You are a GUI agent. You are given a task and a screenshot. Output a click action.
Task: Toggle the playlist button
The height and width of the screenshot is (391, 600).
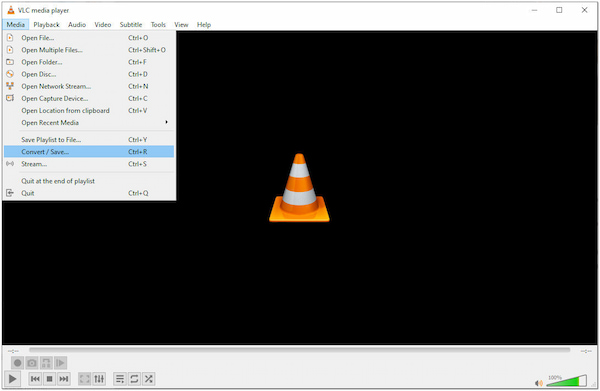coord(120,379)
